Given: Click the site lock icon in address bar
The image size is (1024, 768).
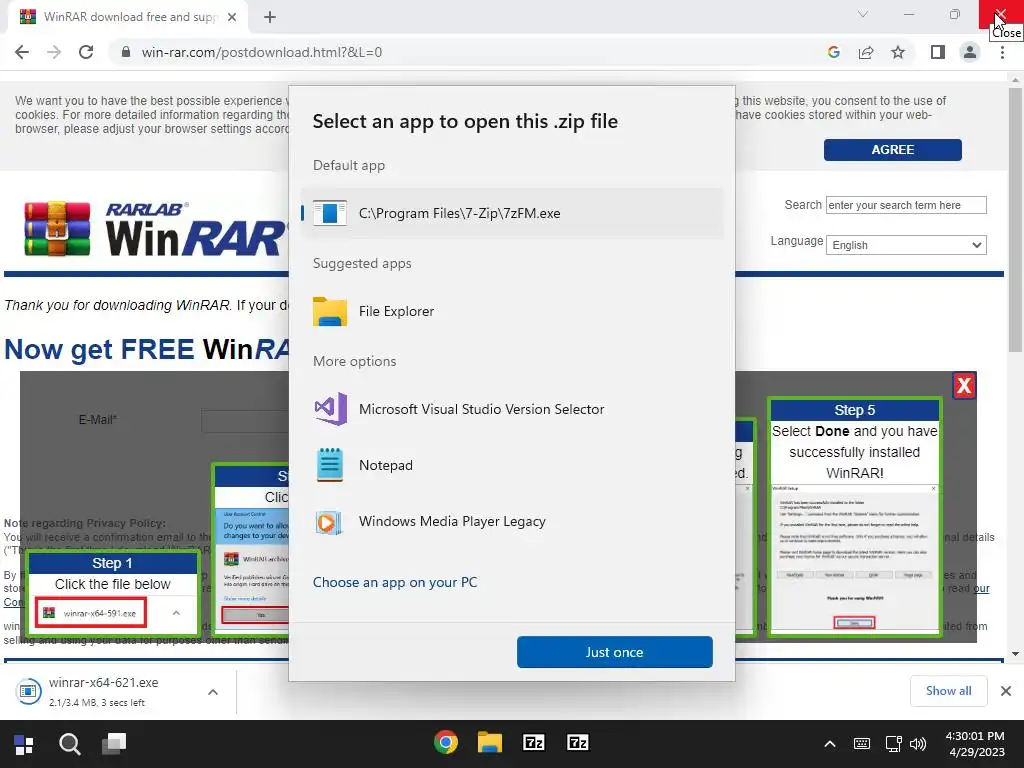Looking at the screenshot, I should 126,52.
